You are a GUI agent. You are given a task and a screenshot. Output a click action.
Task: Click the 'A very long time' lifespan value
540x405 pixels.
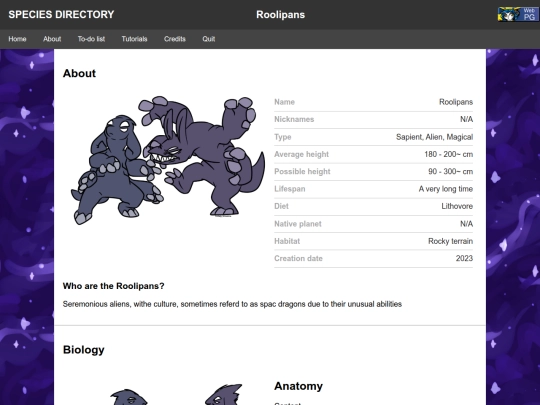click(446, 189)
